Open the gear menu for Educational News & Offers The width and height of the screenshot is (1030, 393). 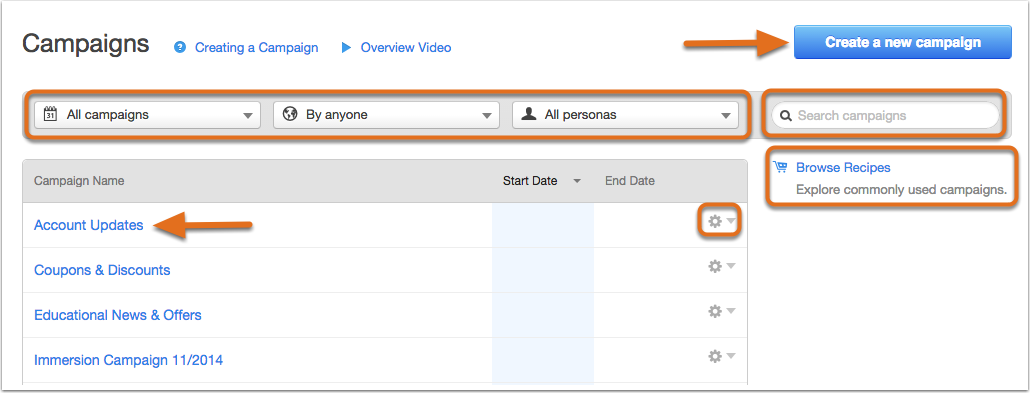tap(721, 311)
